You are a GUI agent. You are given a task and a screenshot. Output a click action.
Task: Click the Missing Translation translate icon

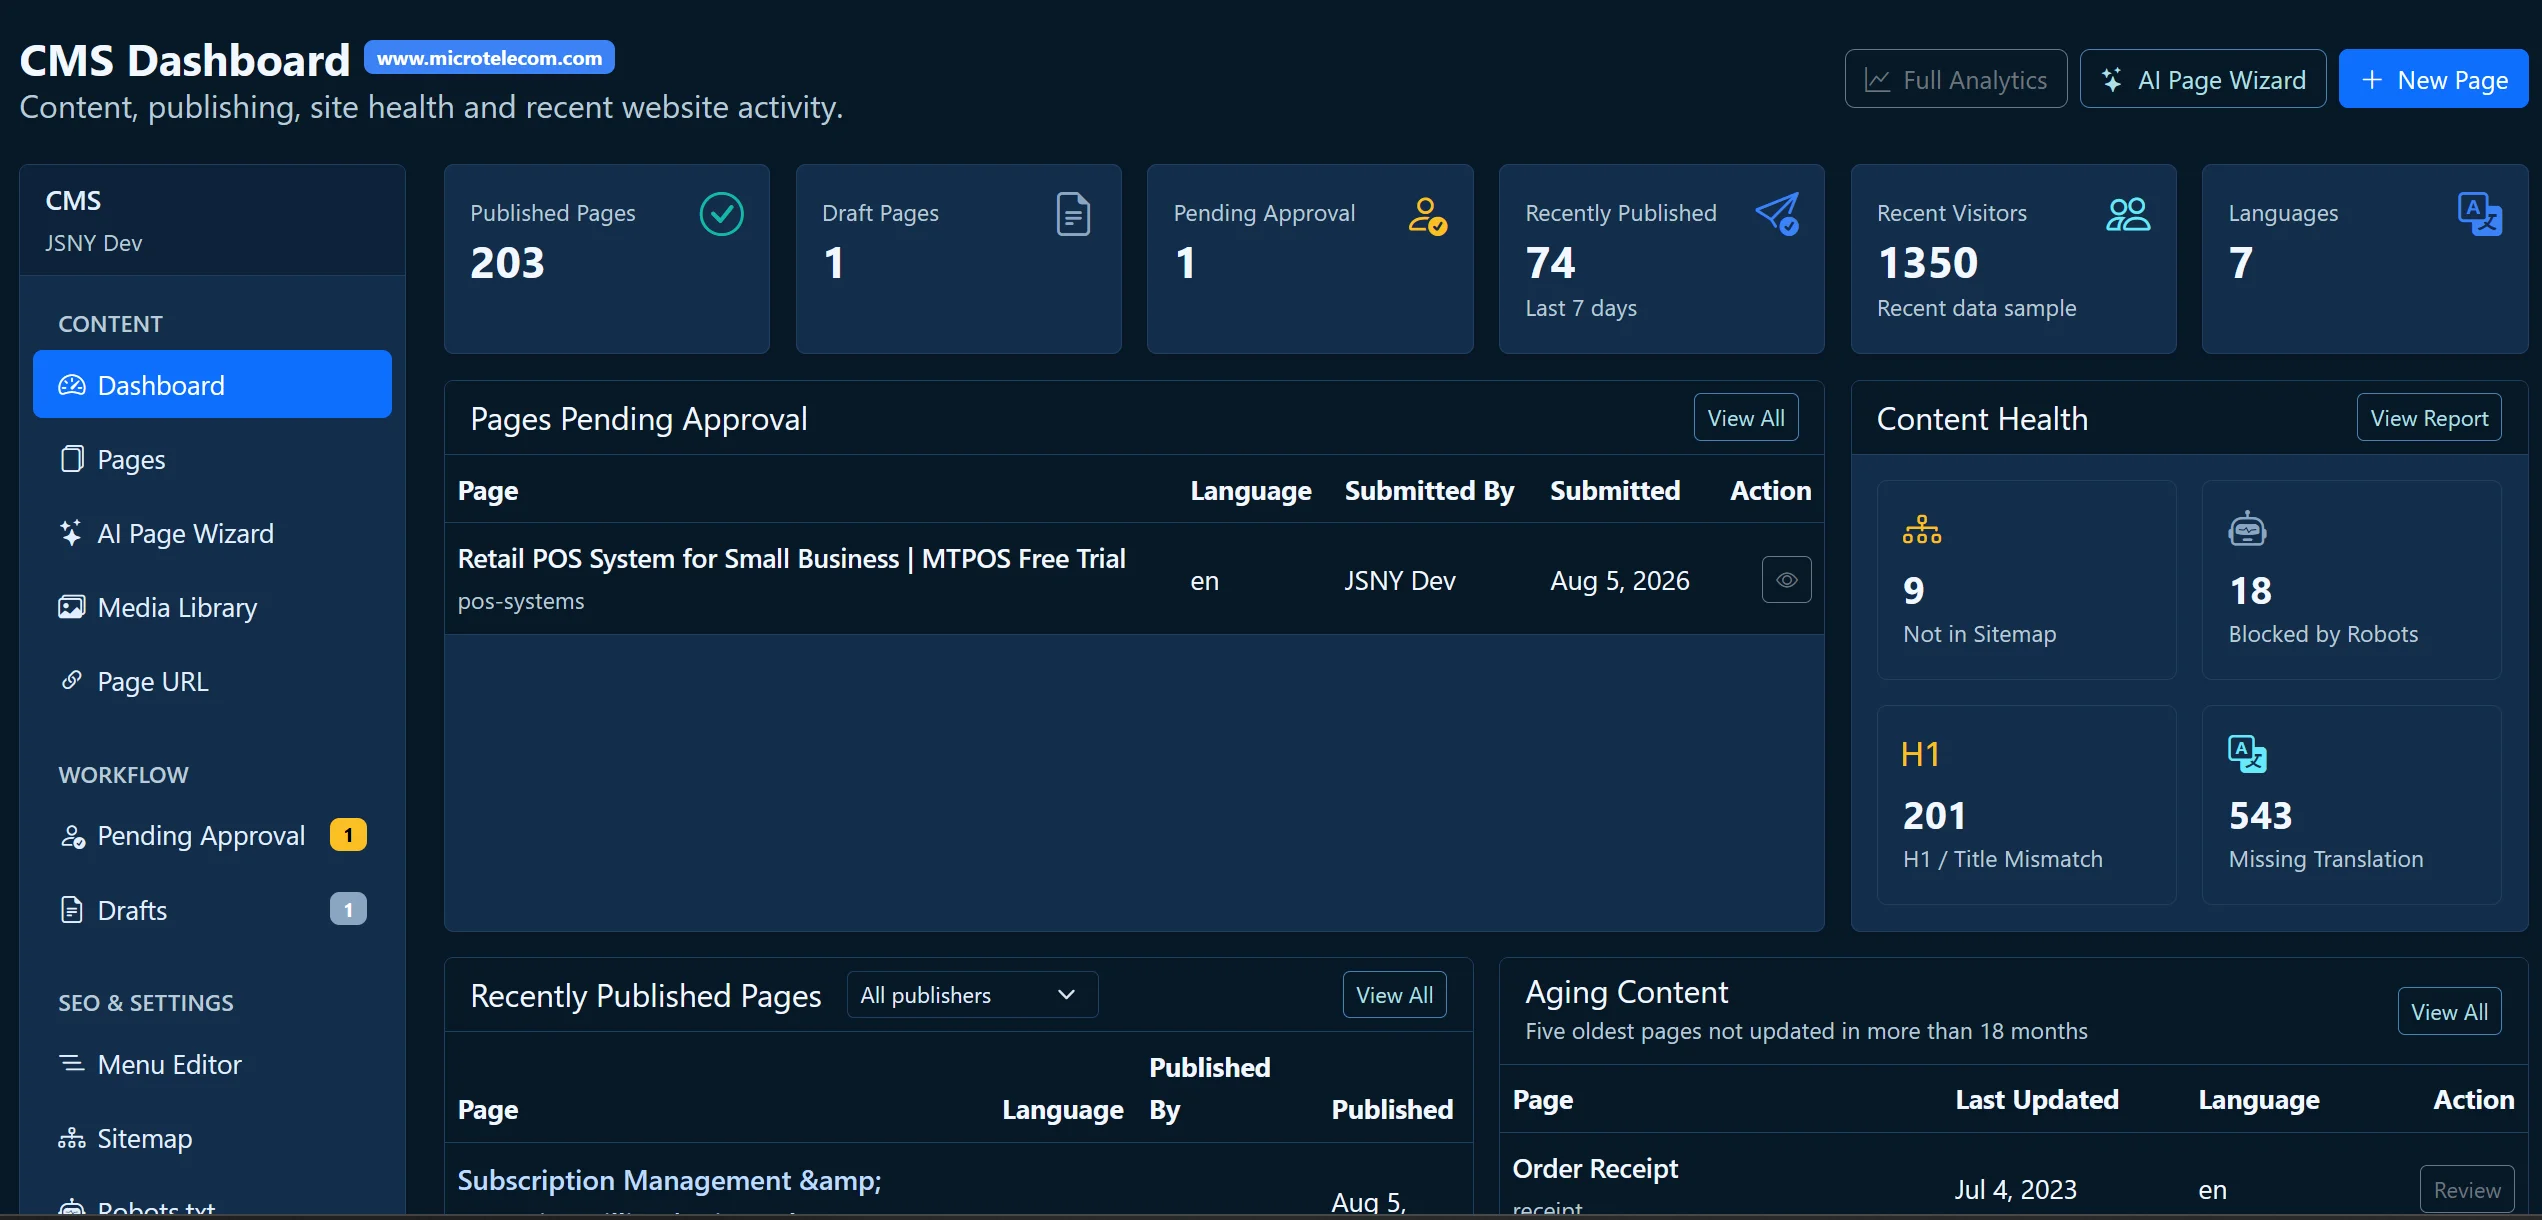point(2247,754)
